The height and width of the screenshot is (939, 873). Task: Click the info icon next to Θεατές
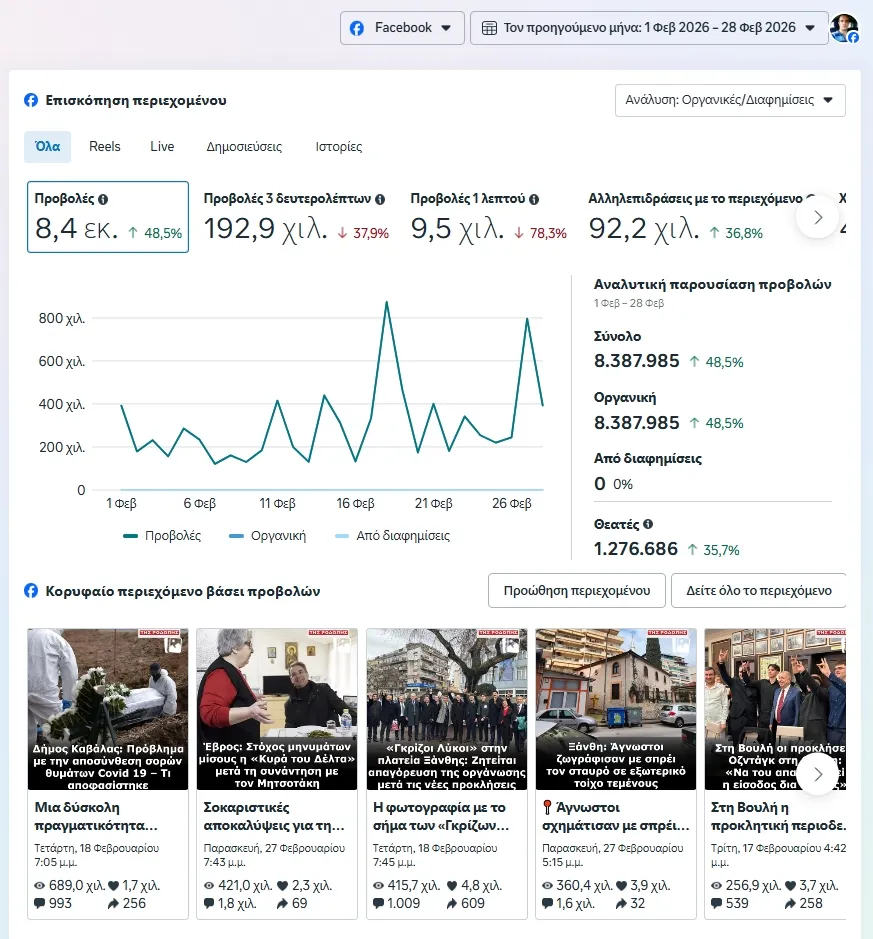(648, 523)
